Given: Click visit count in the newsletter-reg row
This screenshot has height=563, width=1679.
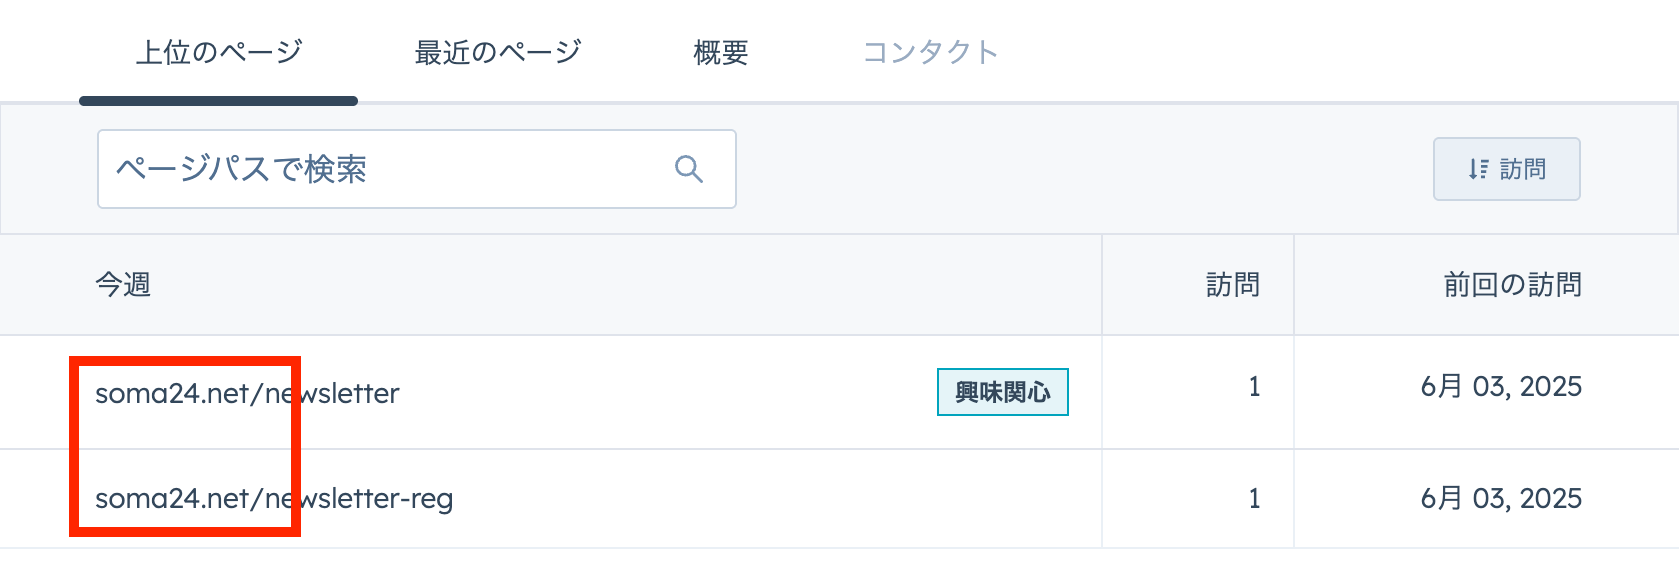Looking at the screenshot, I should click(x=1254, y=499).
